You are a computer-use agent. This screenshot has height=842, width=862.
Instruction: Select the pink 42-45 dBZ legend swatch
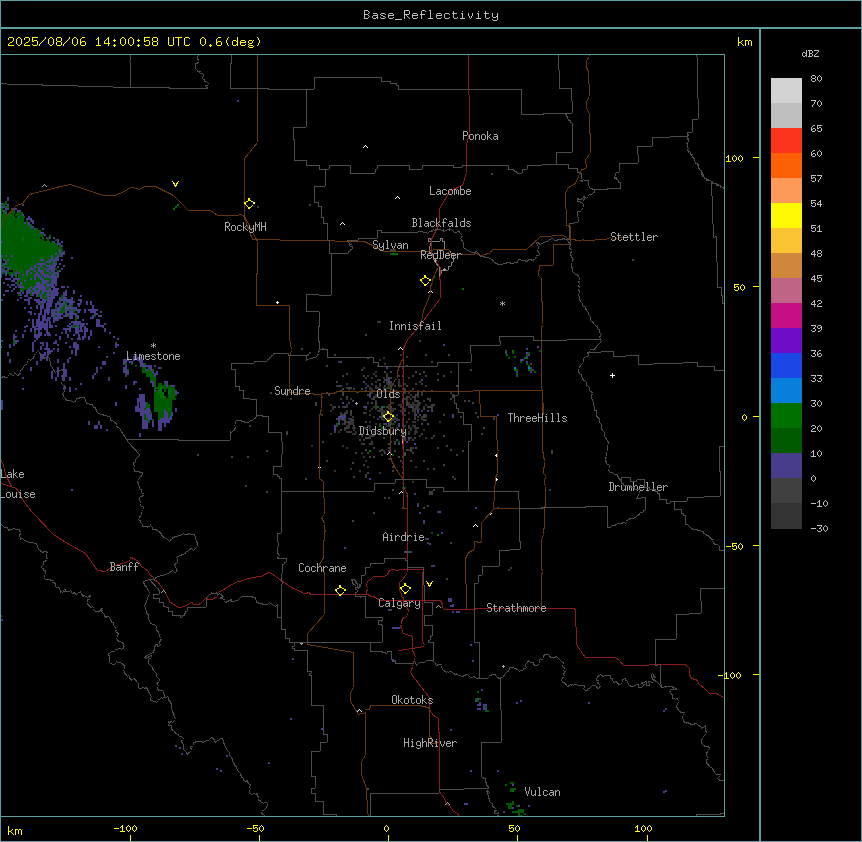click(x=786, y=290)
